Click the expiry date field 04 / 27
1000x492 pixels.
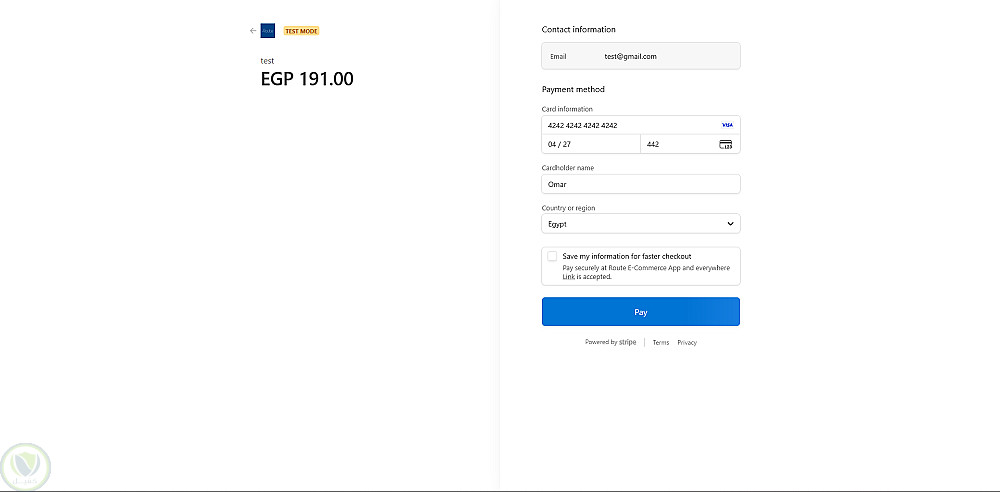tap(590, 144)
